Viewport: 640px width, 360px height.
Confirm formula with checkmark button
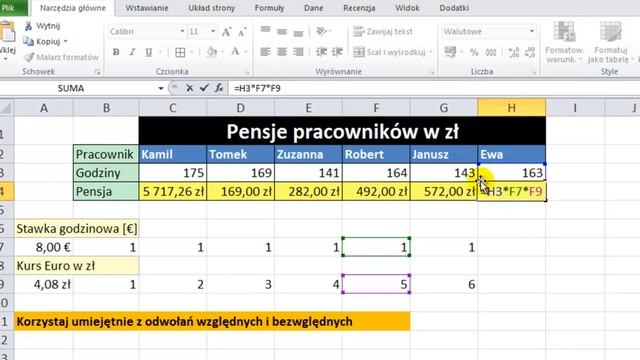204,88
